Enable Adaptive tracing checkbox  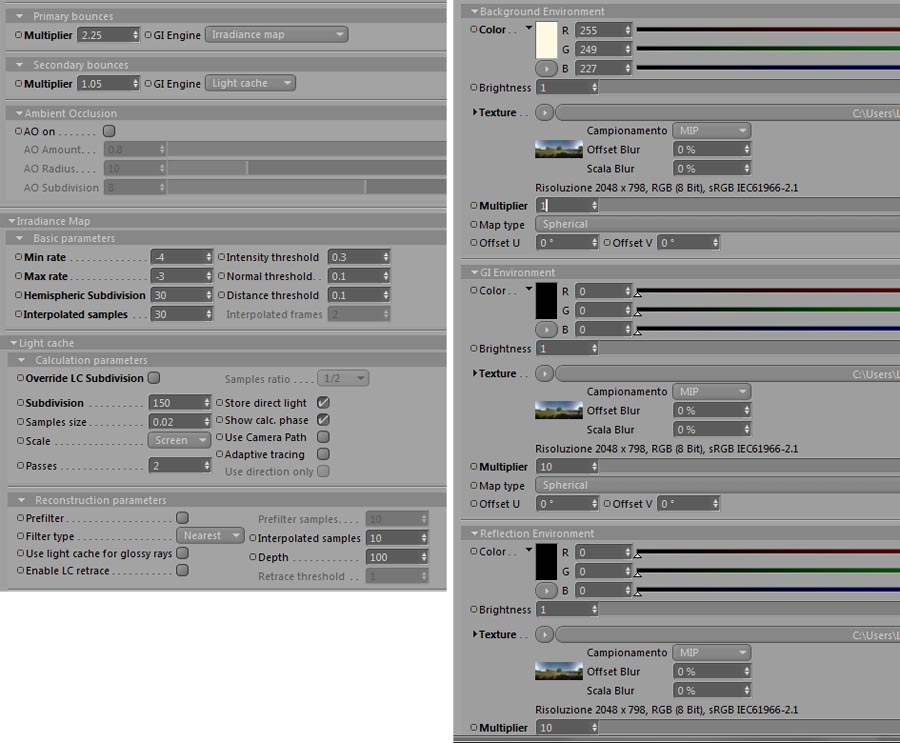pos(323,454)
